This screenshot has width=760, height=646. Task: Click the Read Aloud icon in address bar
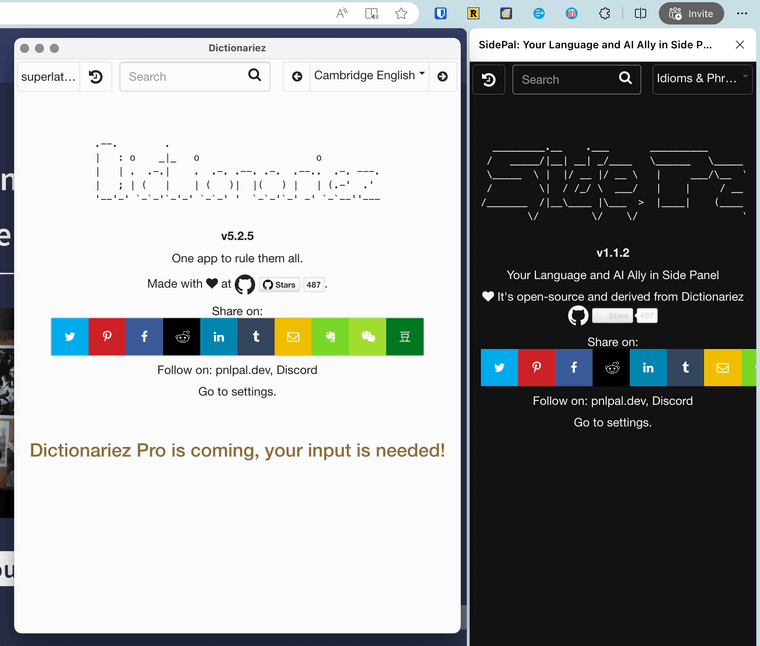pyautogui.click(x=342, y=14)
